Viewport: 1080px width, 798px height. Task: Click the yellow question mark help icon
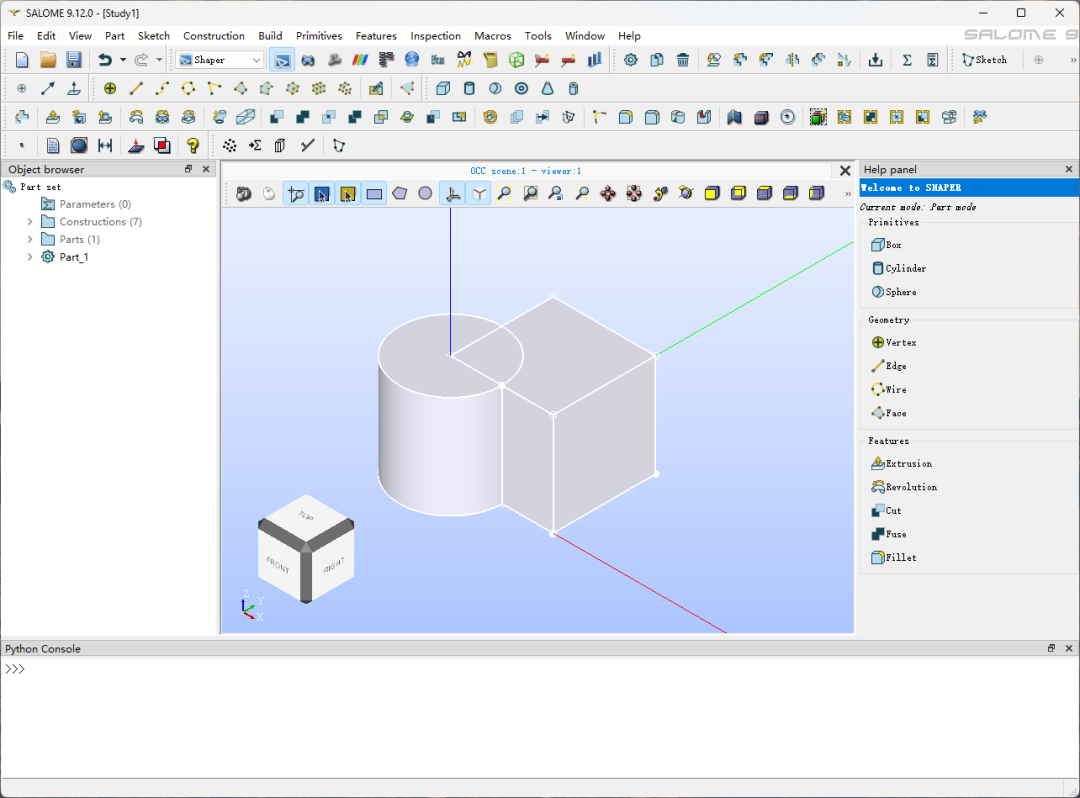point(193,145)
